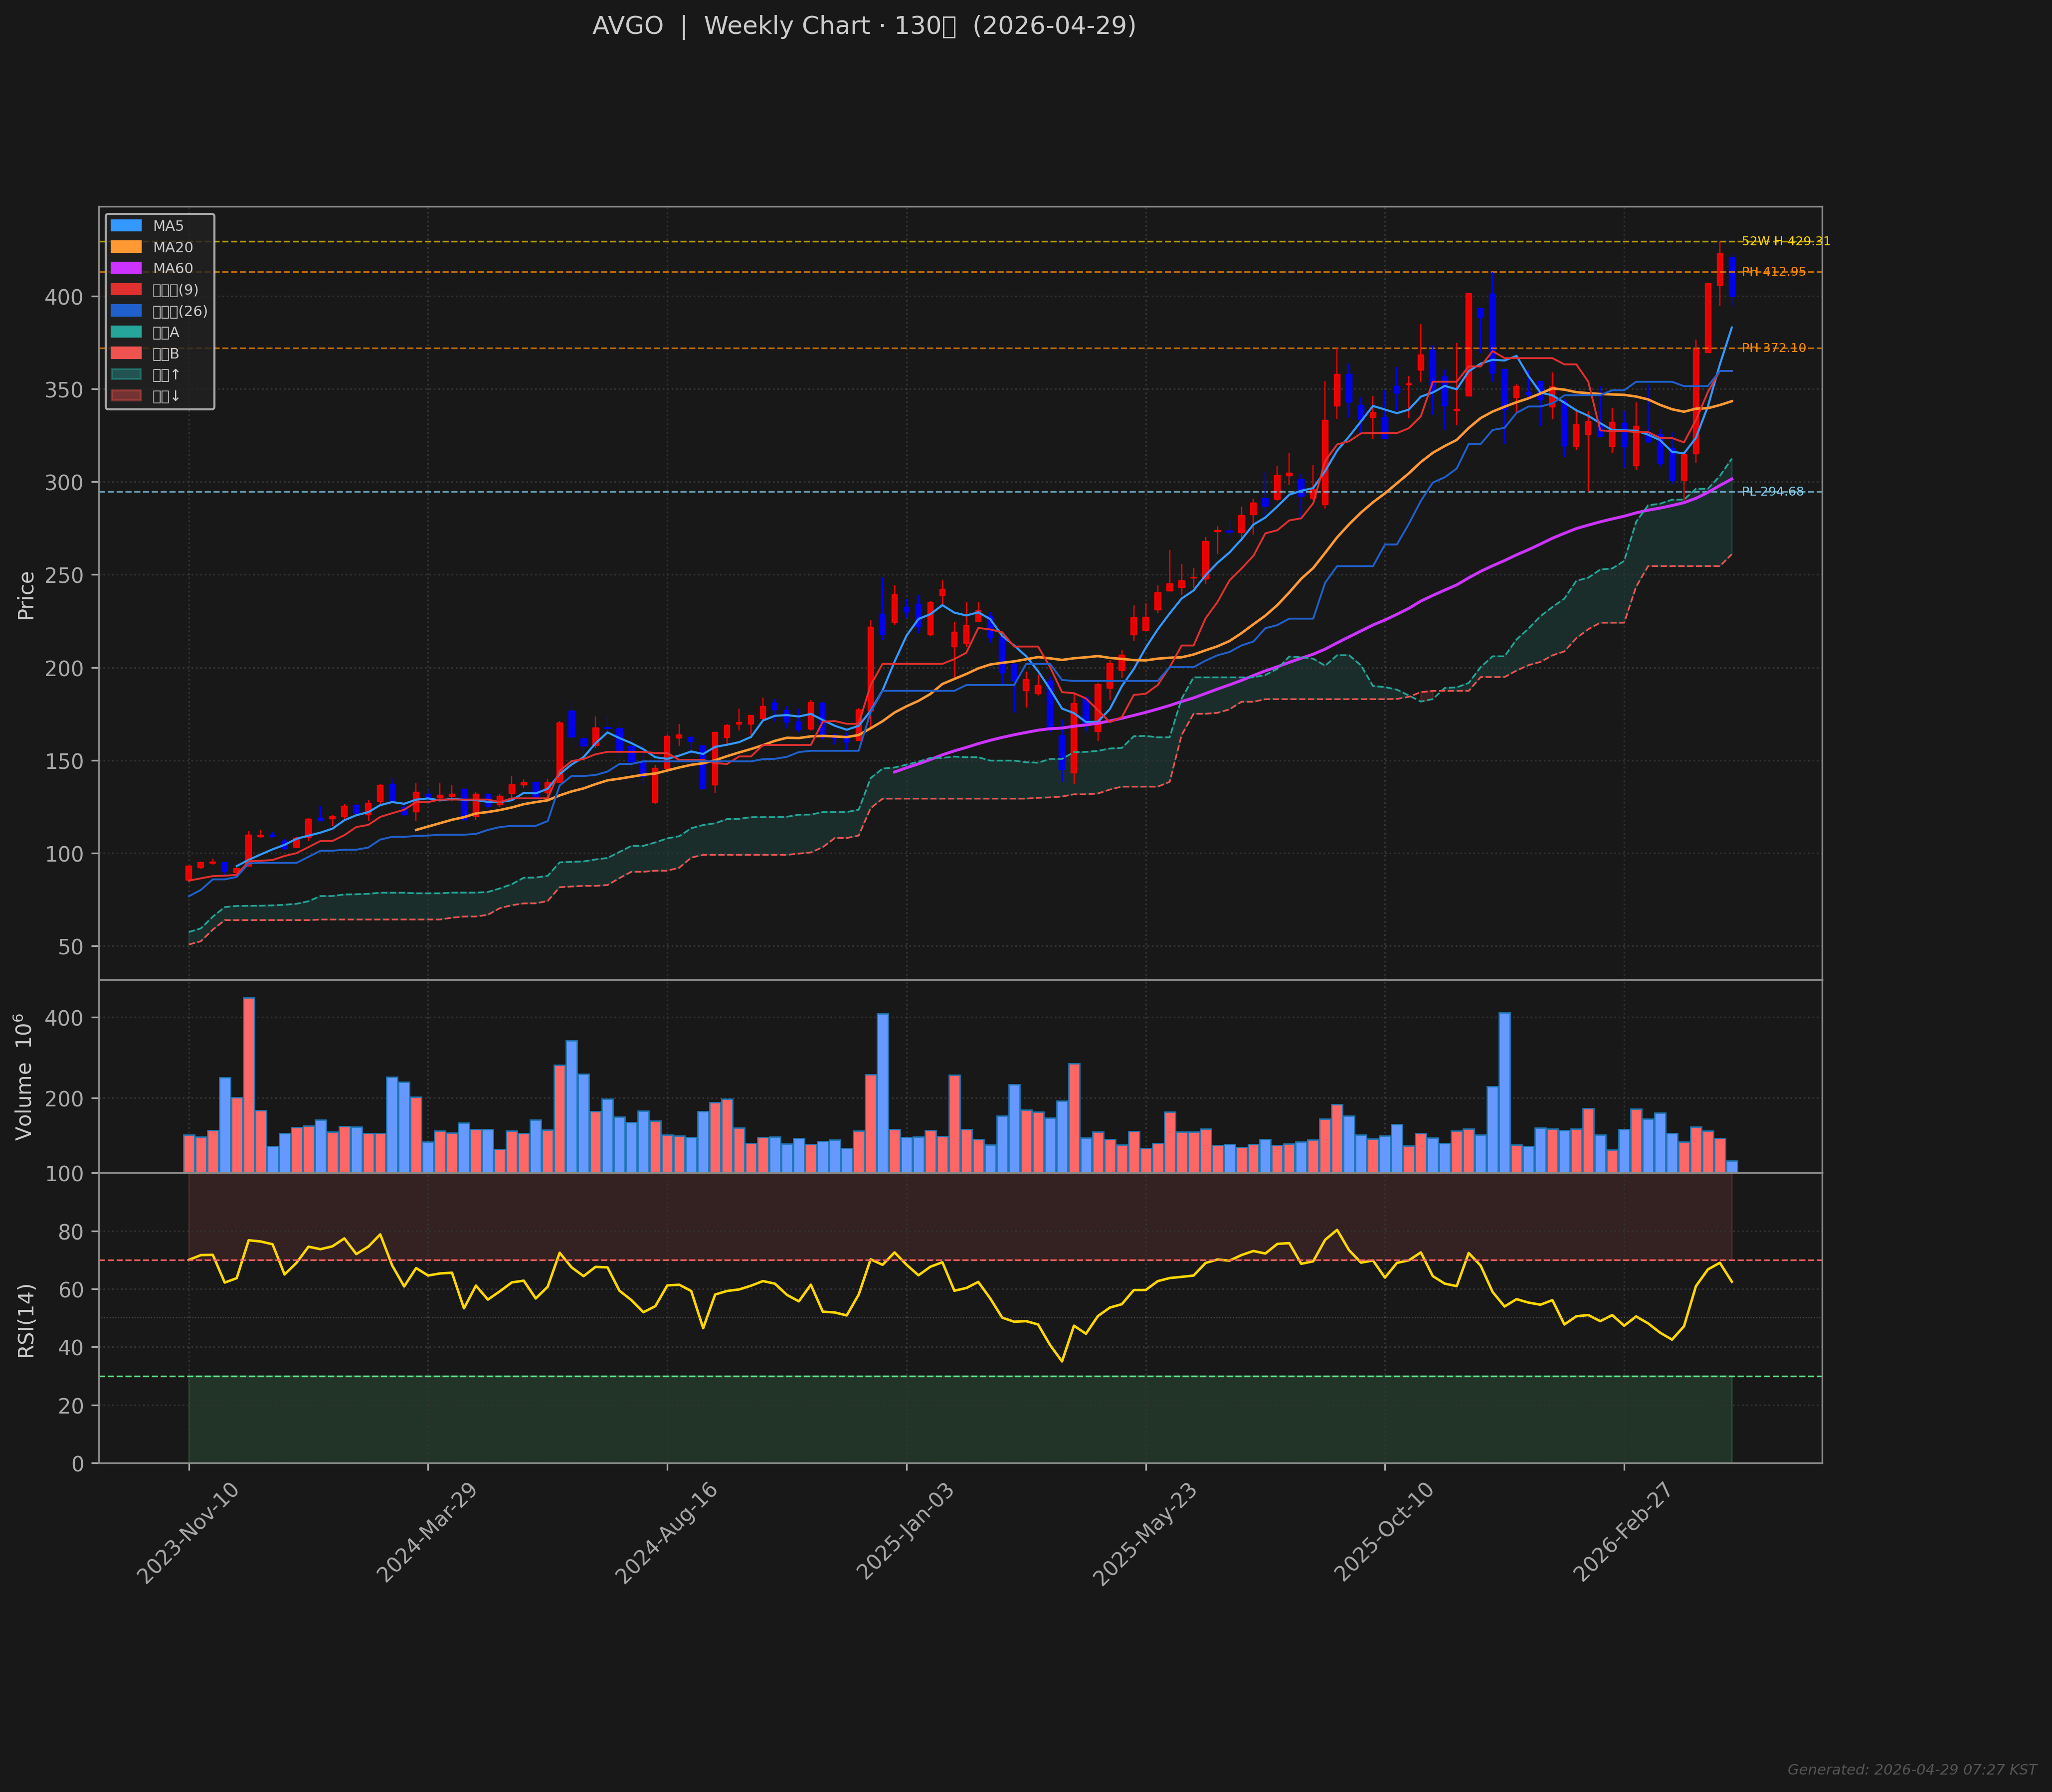Click the PH 412.95 level label
The width and height of the screenshot is (2052, 1792).
click(1773, 272)
